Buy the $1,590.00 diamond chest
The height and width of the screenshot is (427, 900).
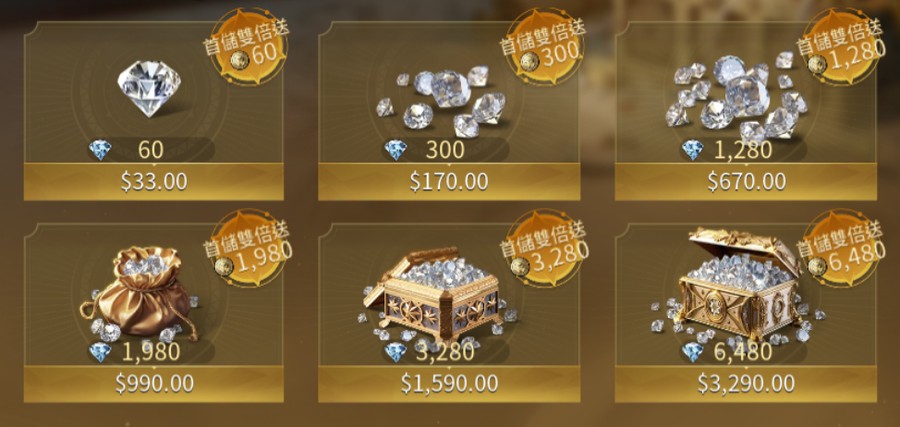click(x=449, y=384)
